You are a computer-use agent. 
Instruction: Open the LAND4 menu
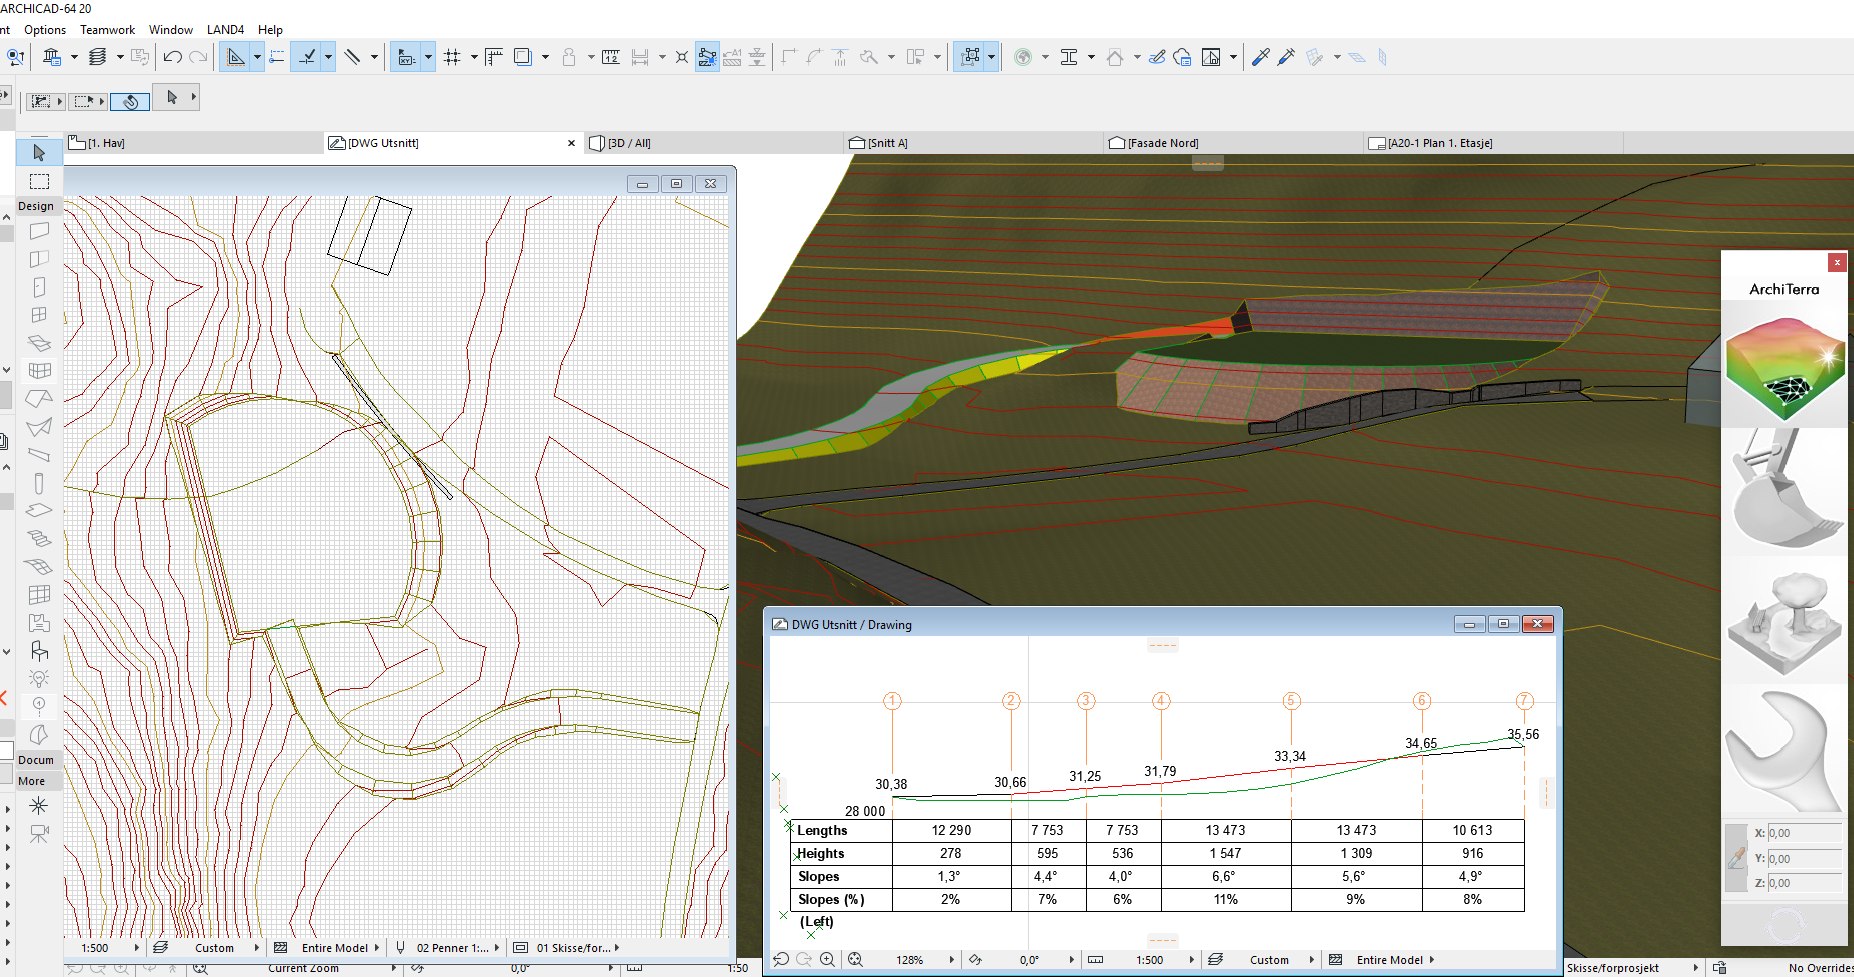[225, 29]
